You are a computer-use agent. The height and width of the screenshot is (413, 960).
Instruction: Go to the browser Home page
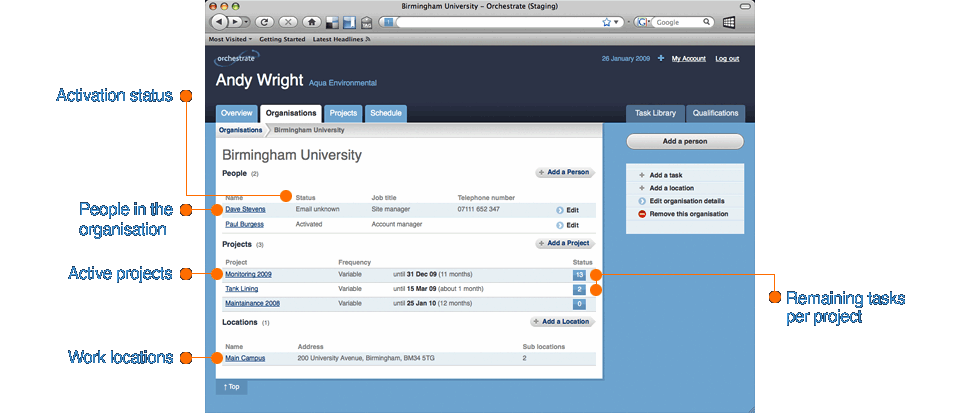[311, 21]
